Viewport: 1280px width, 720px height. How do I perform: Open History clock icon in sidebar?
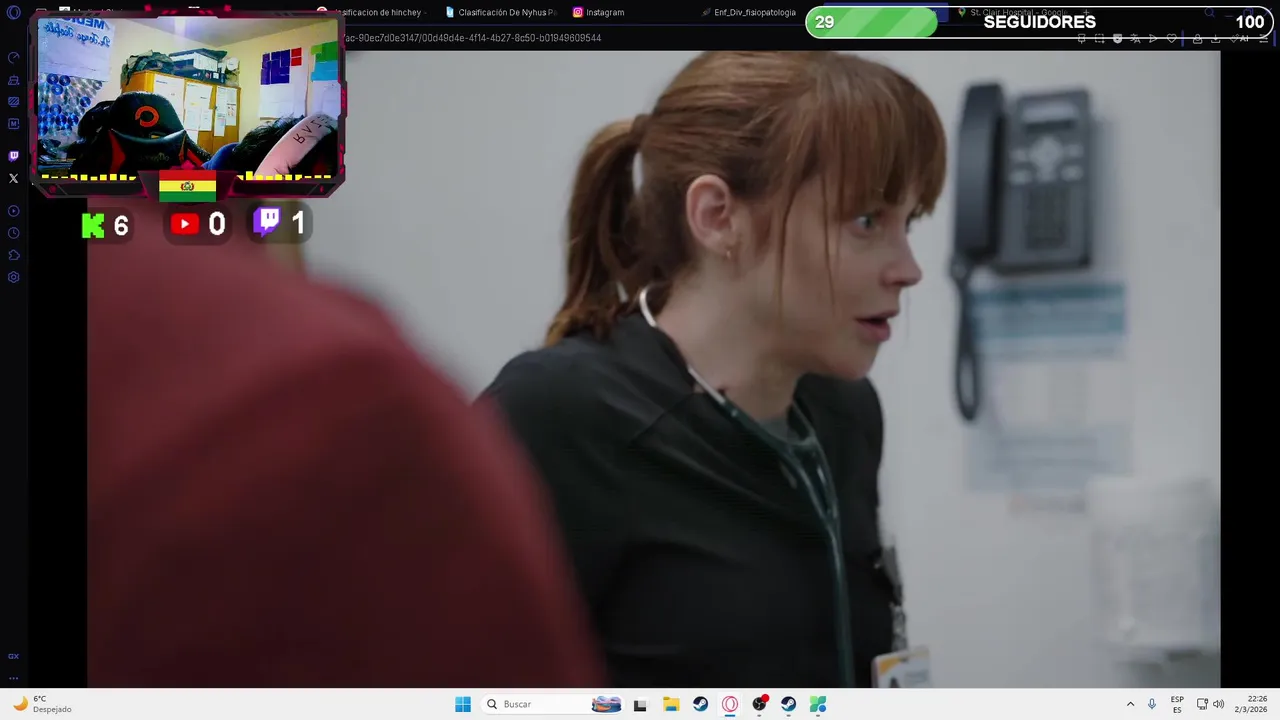13,233
